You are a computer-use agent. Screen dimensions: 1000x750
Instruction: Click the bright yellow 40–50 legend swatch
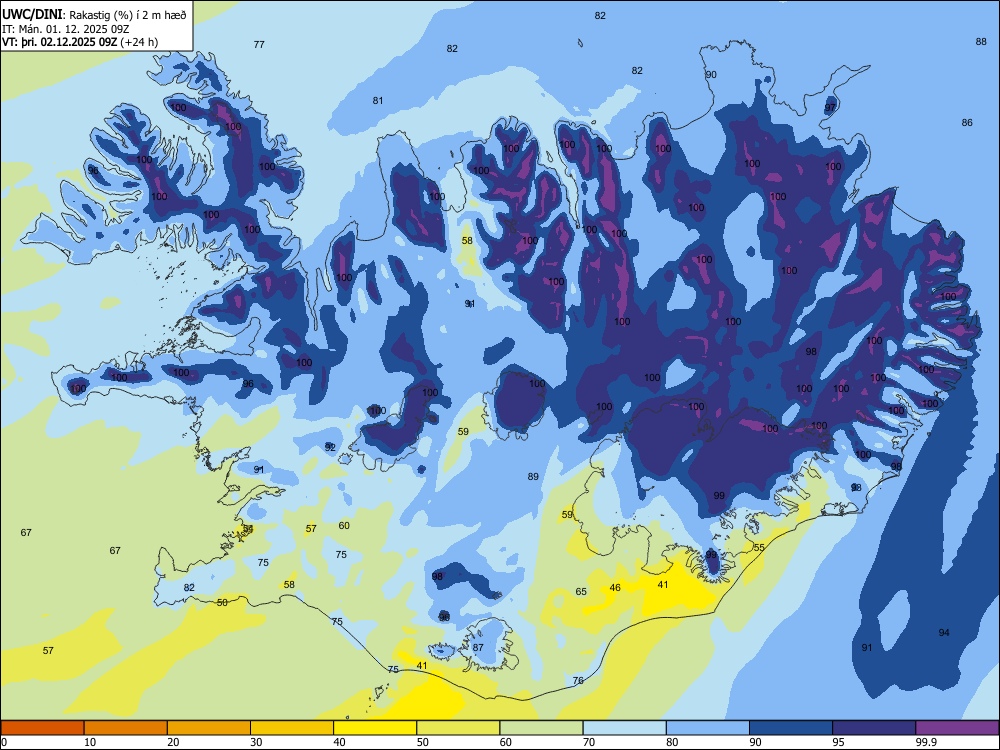tap(375, 728)
